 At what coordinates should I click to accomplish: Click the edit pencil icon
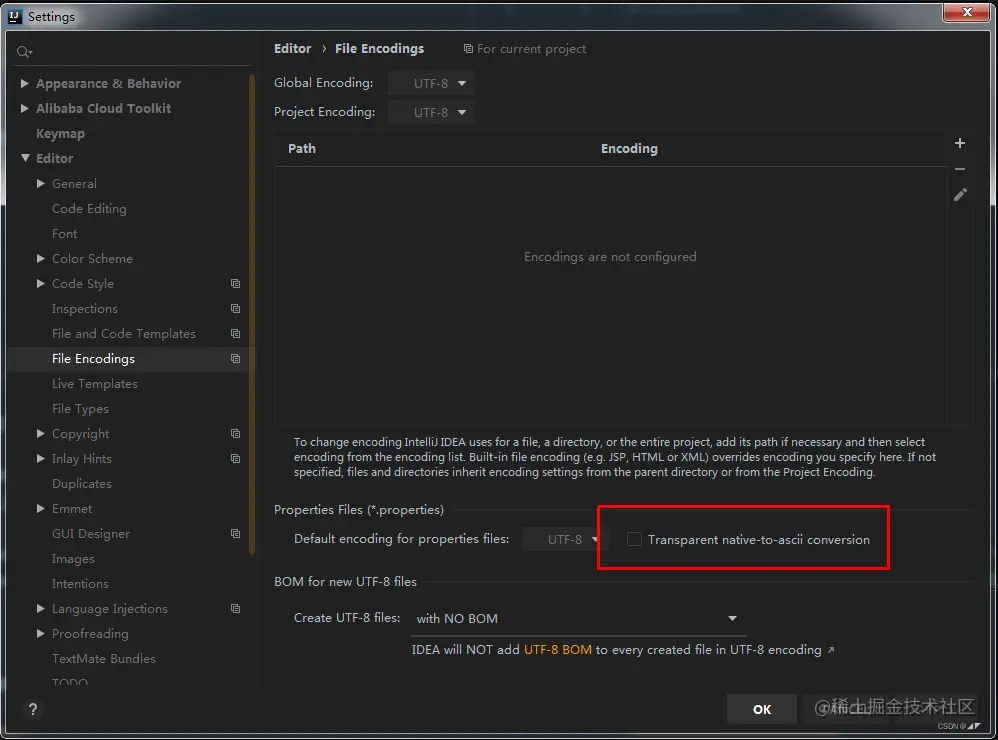tap(960, 195)
